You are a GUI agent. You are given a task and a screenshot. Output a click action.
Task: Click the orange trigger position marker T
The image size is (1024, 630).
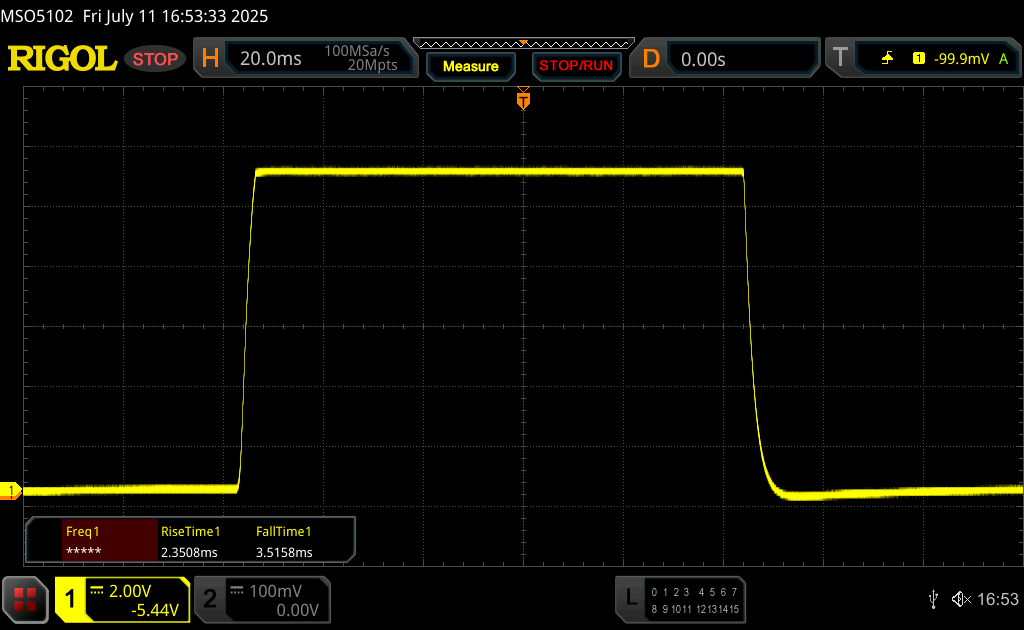[x=523, y=99]
